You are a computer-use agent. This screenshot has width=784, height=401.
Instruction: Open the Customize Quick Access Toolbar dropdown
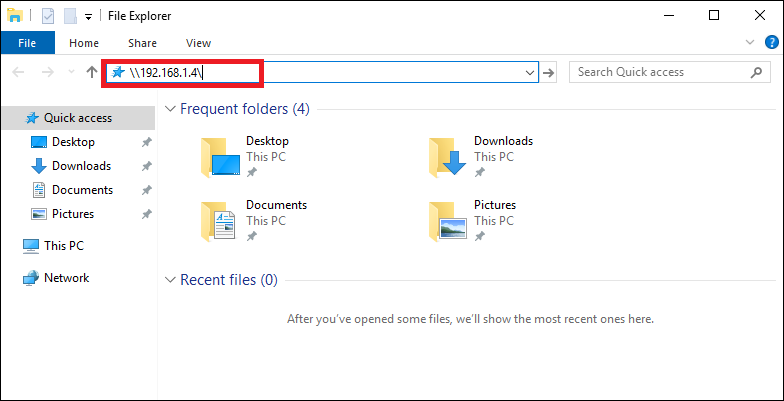88,16
